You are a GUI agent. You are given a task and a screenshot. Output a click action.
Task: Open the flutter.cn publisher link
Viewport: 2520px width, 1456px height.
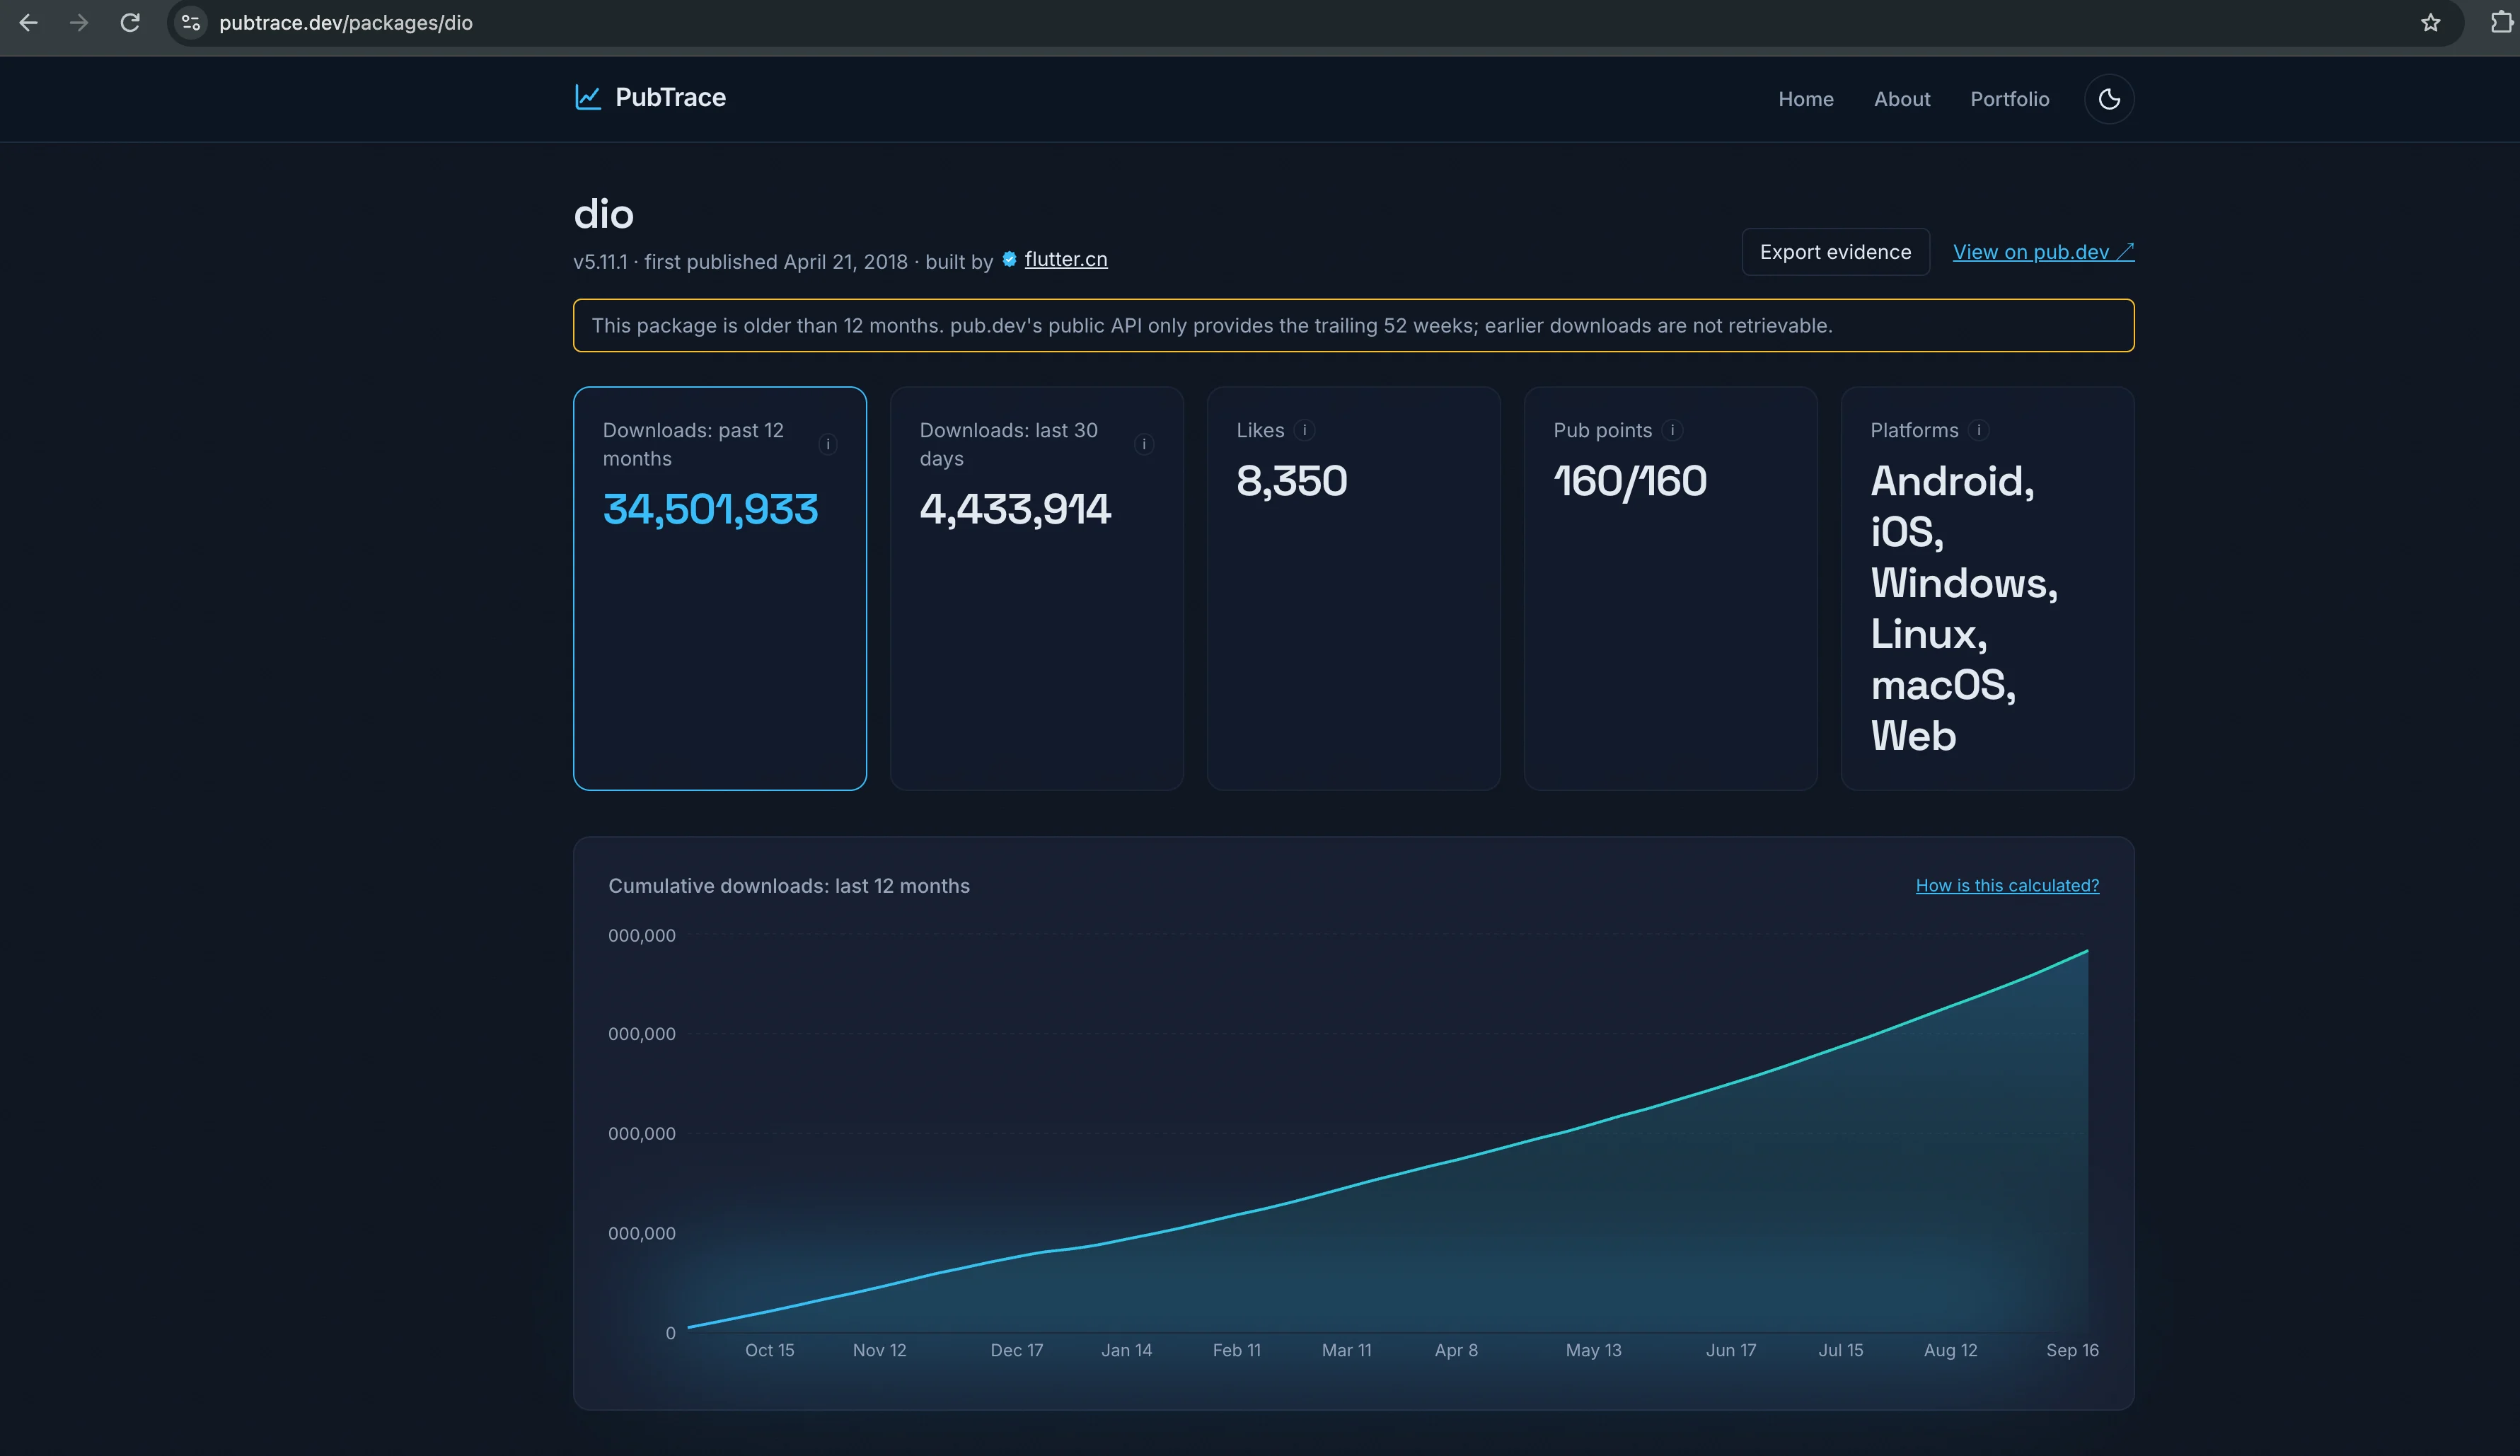pyautogui.click(x=1065, y=259)
